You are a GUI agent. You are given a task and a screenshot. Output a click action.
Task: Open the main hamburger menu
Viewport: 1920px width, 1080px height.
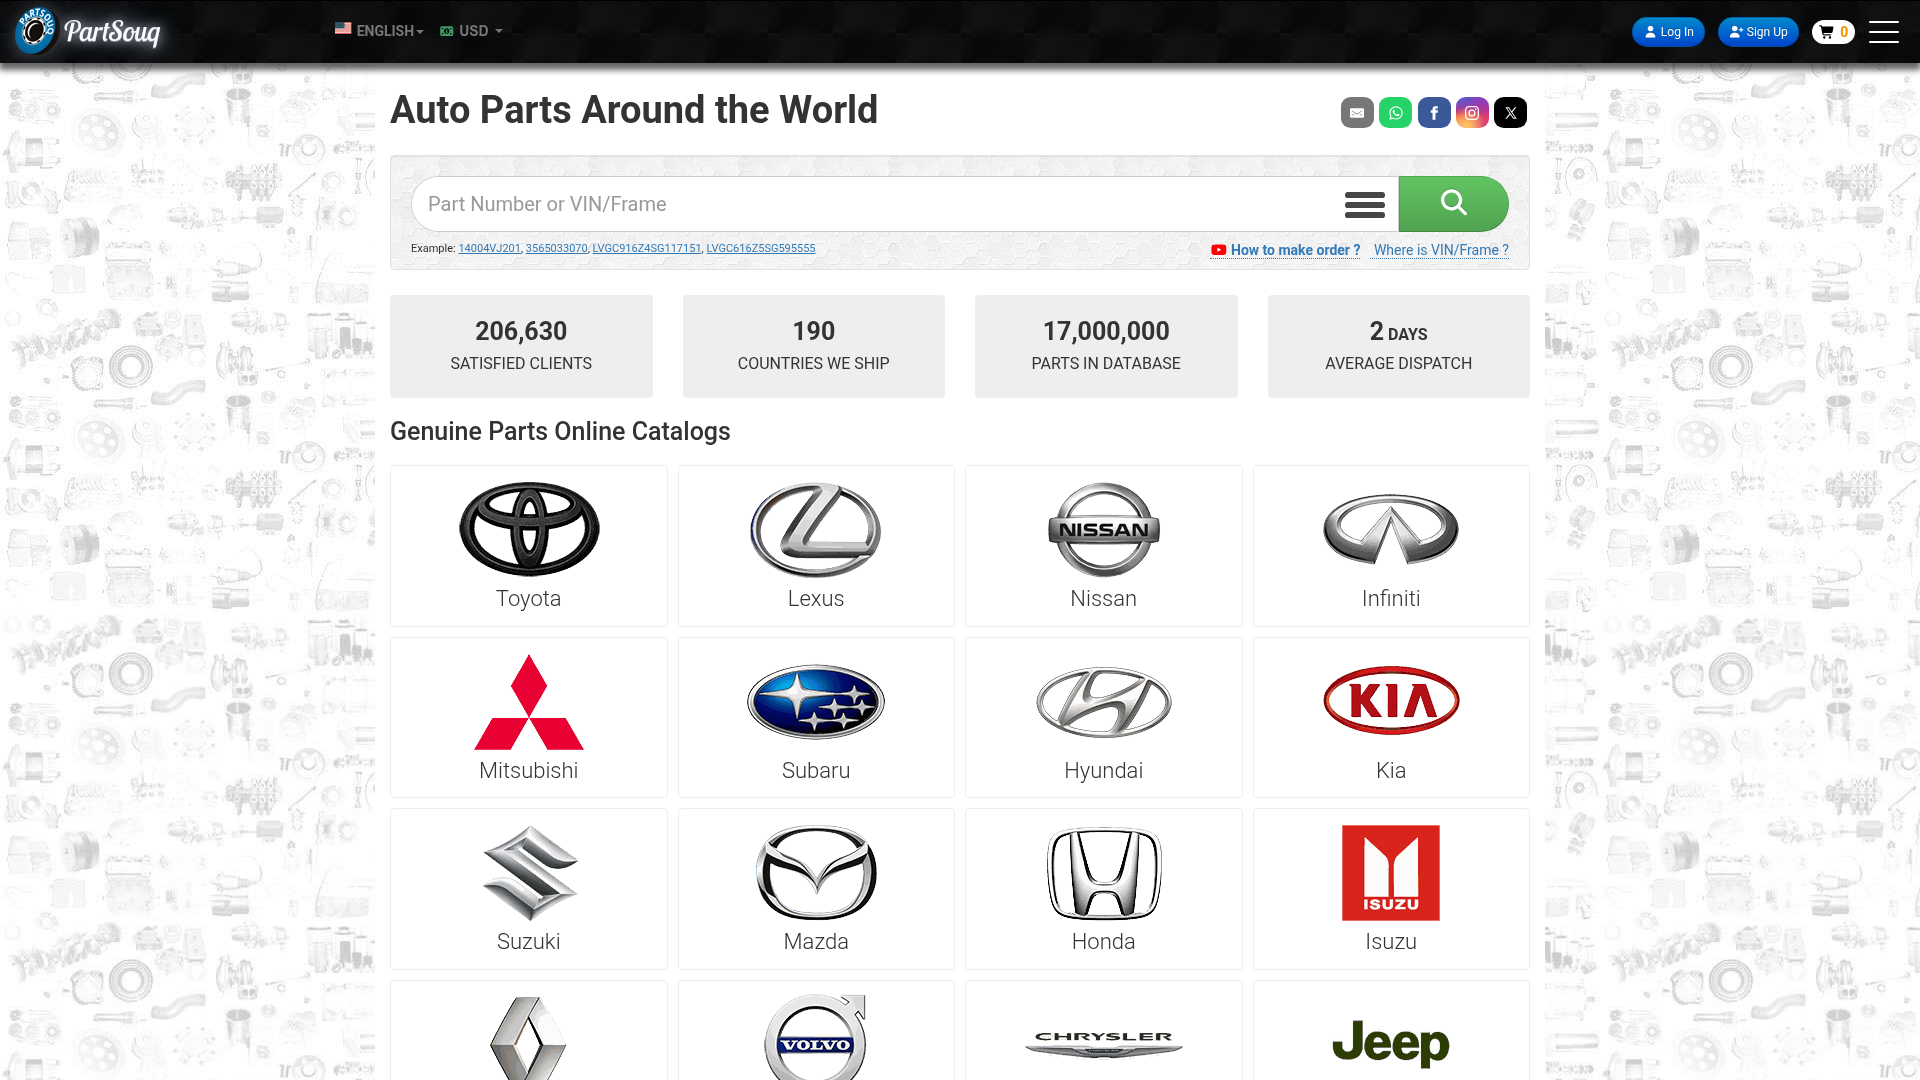[1884, 32]
